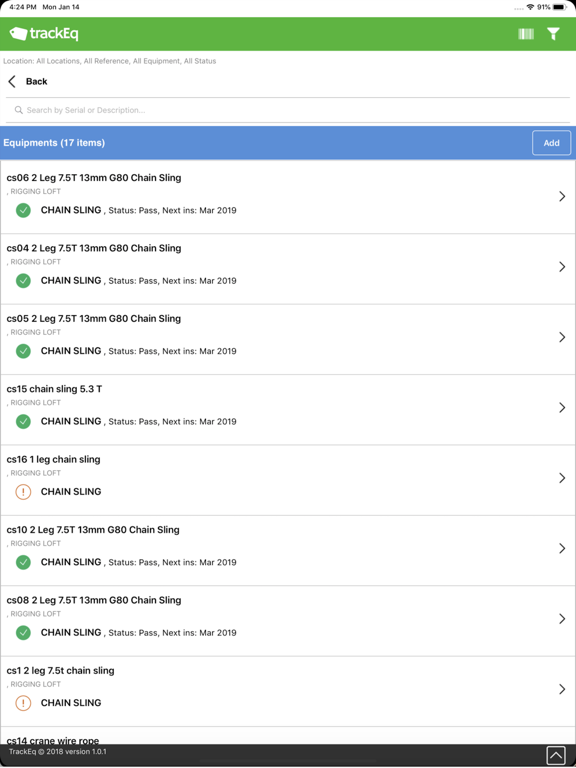Click the trackEq logo
Viewport: 576px width, 768px height.
[44, 34]
